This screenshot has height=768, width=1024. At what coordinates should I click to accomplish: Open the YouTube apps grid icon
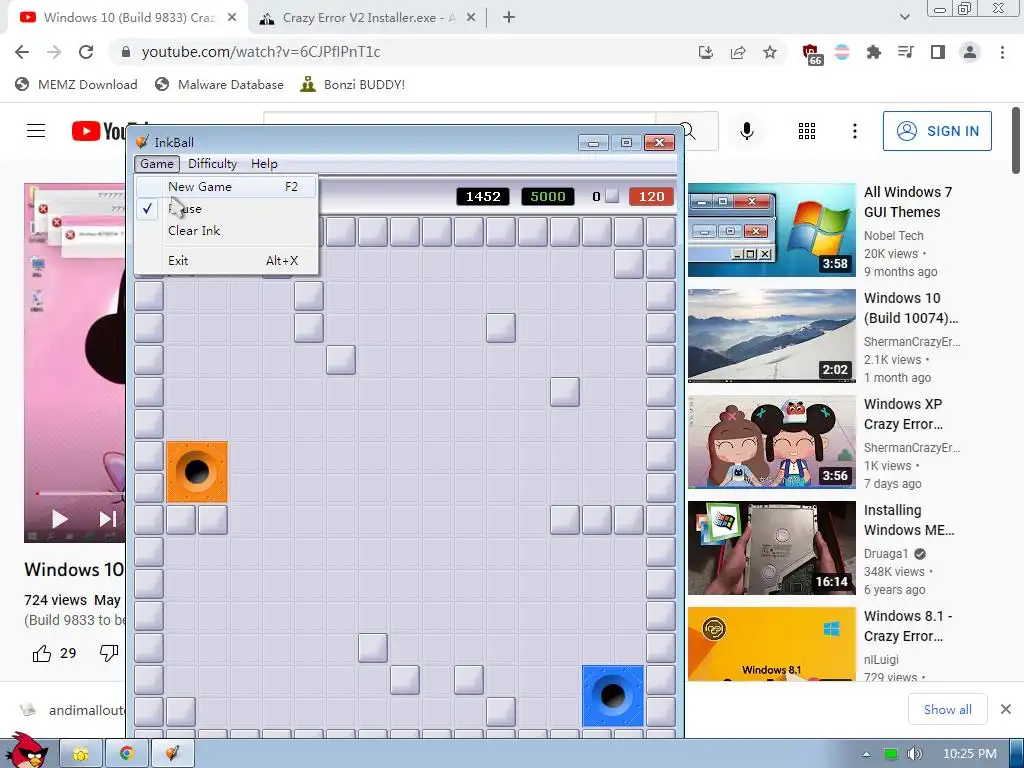click(807, 131)
